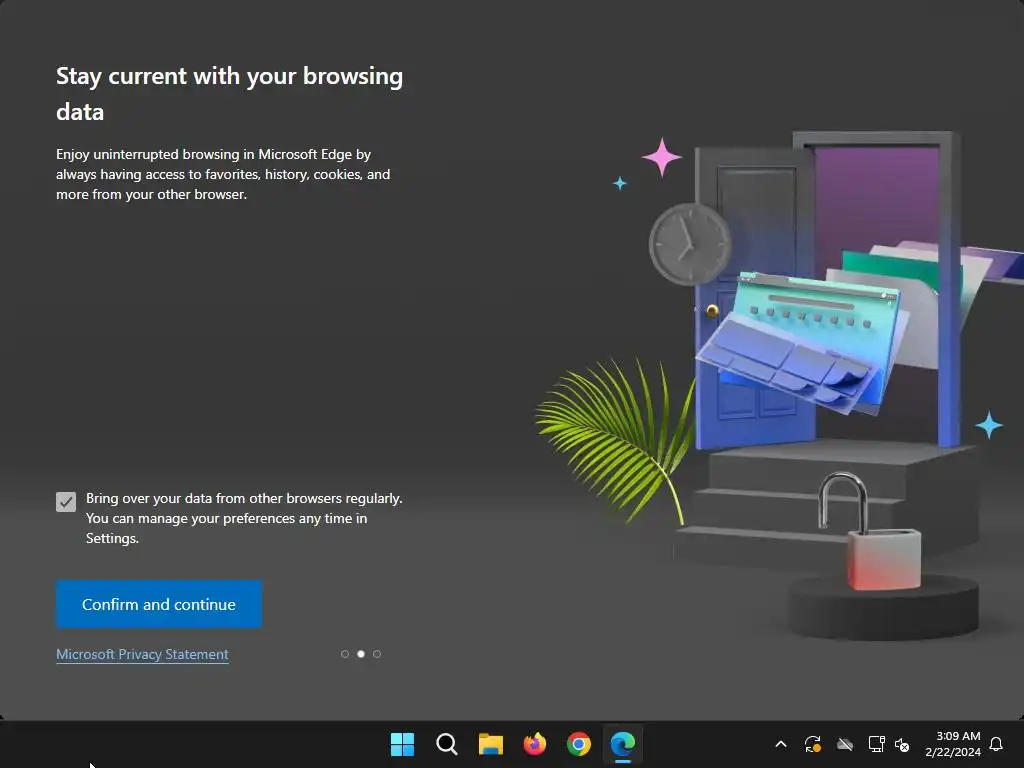
Task: Open clock showing 3:09 AM
Action: (953, 744)
